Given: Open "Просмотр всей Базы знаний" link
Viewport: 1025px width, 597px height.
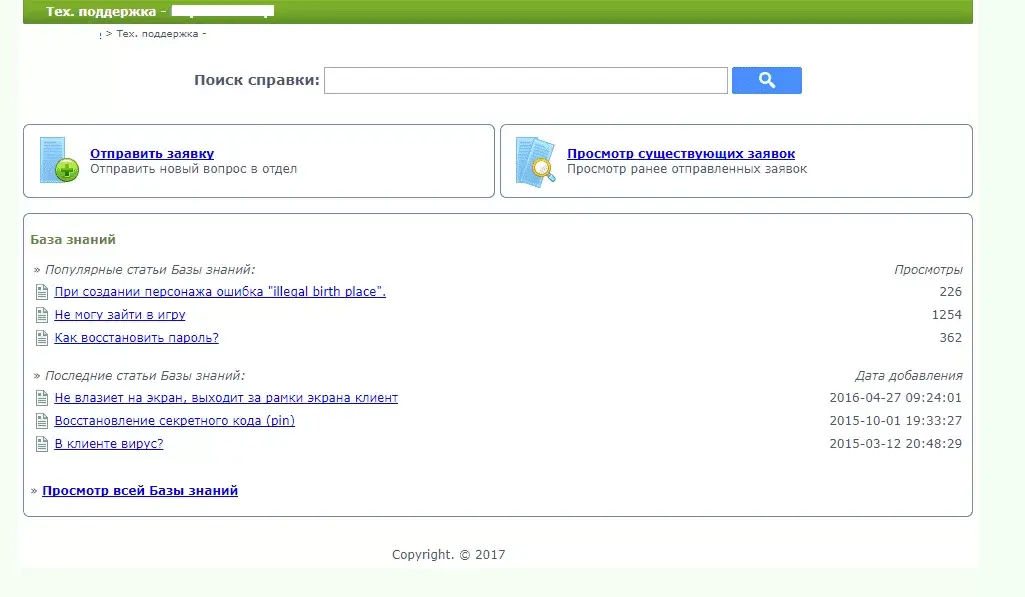Looking at the screenshot, I should coord(140,490).
